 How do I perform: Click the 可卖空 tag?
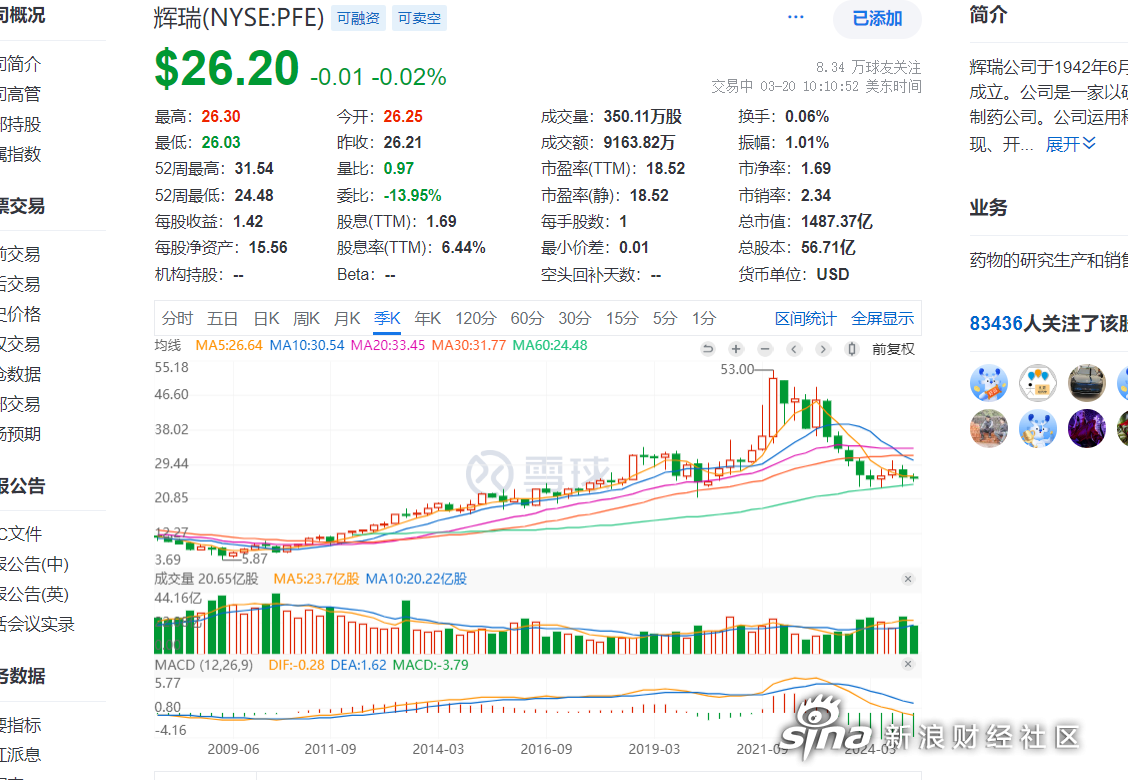419,18
